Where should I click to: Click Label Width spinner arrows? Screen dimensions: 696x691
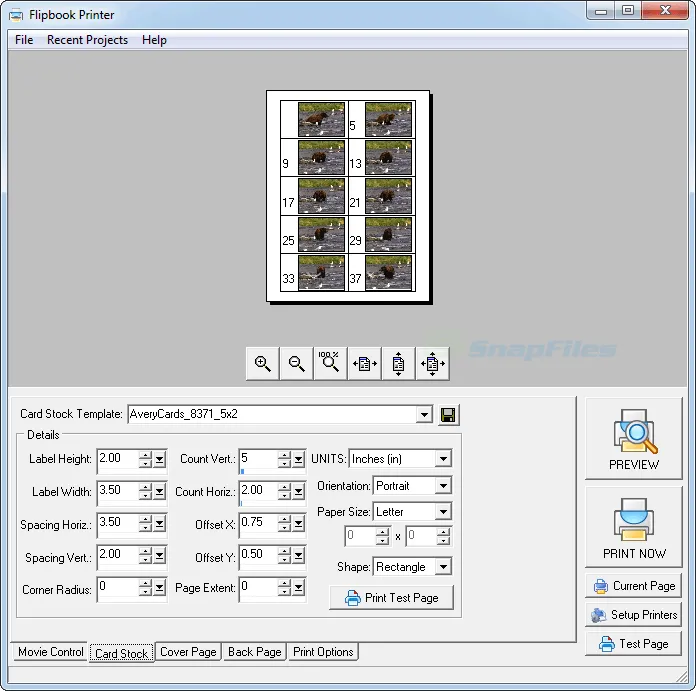[x=145, y=492]
